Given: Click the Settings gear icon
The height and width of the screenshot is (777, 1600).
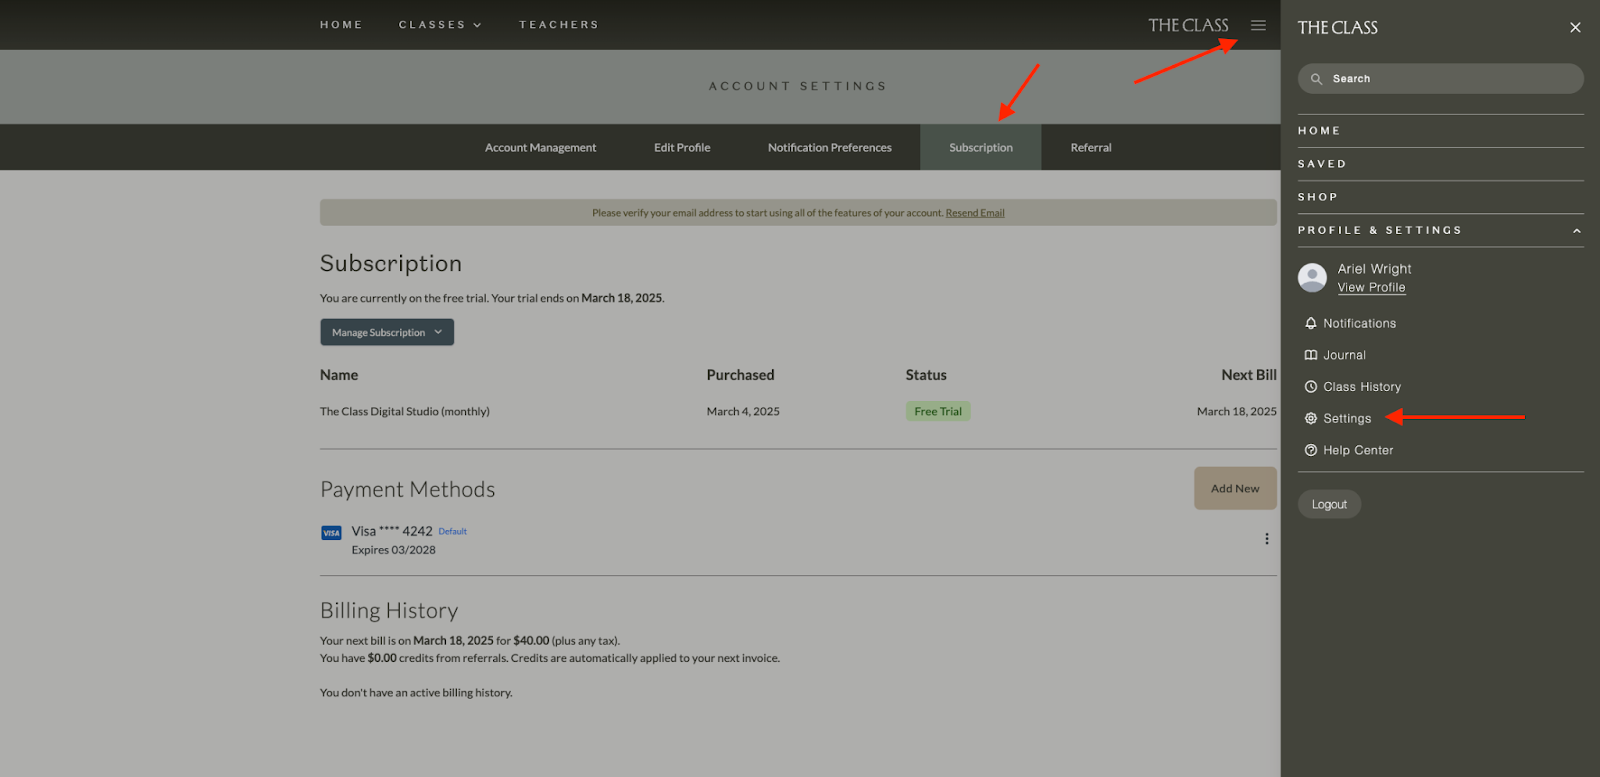Looking at the screenshot, I should click(x=1310, y=419).
